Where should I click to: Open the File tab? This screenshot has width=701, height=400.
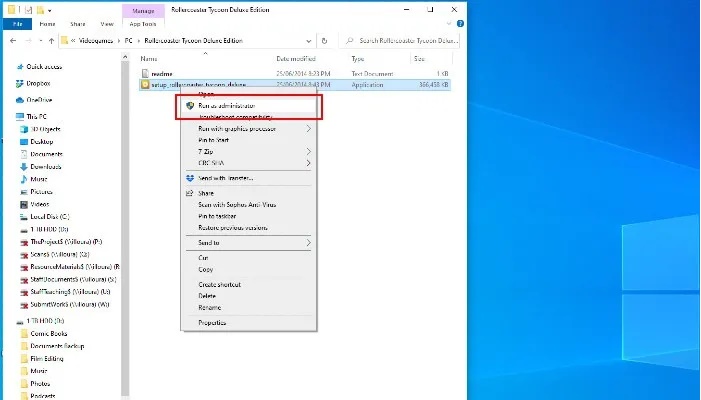click(x=17, y=24)
